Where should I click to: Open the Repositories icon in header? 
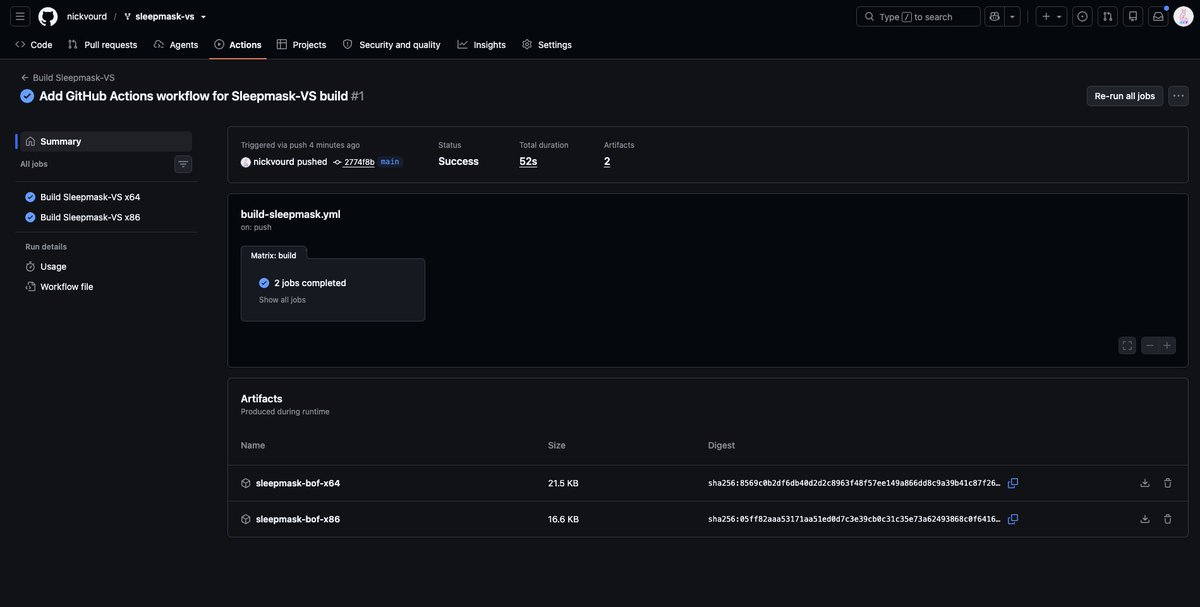tap(1133, 16)
